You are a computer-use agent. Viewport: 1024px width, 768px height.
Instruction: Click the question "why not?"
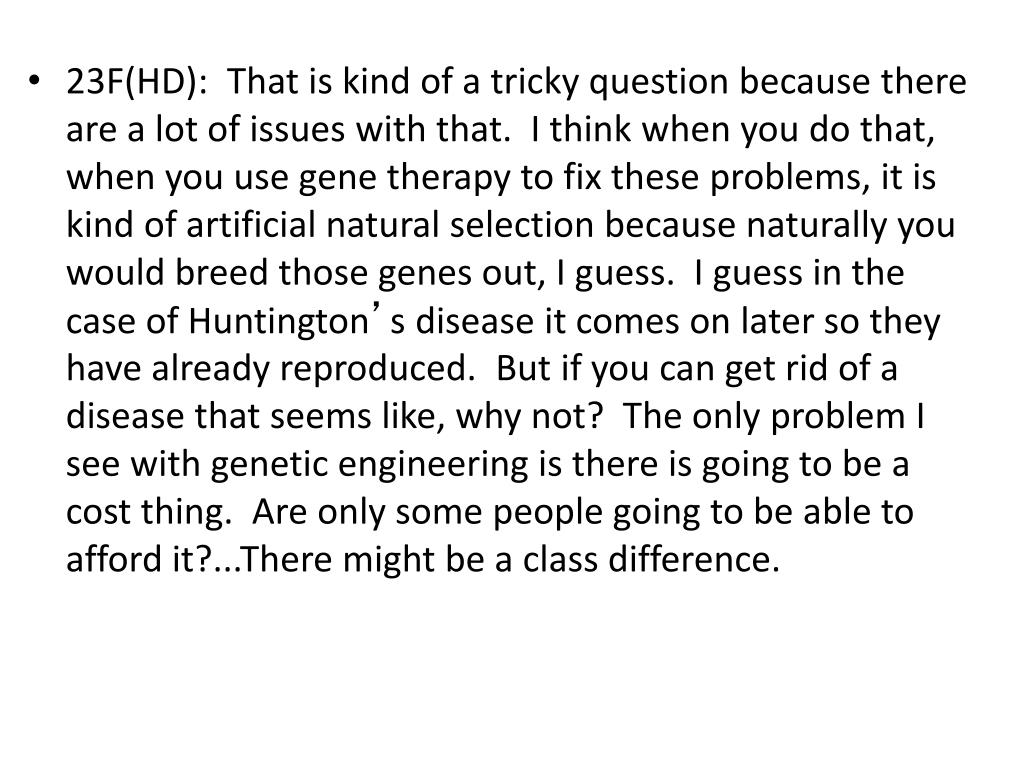click(528, 416)
